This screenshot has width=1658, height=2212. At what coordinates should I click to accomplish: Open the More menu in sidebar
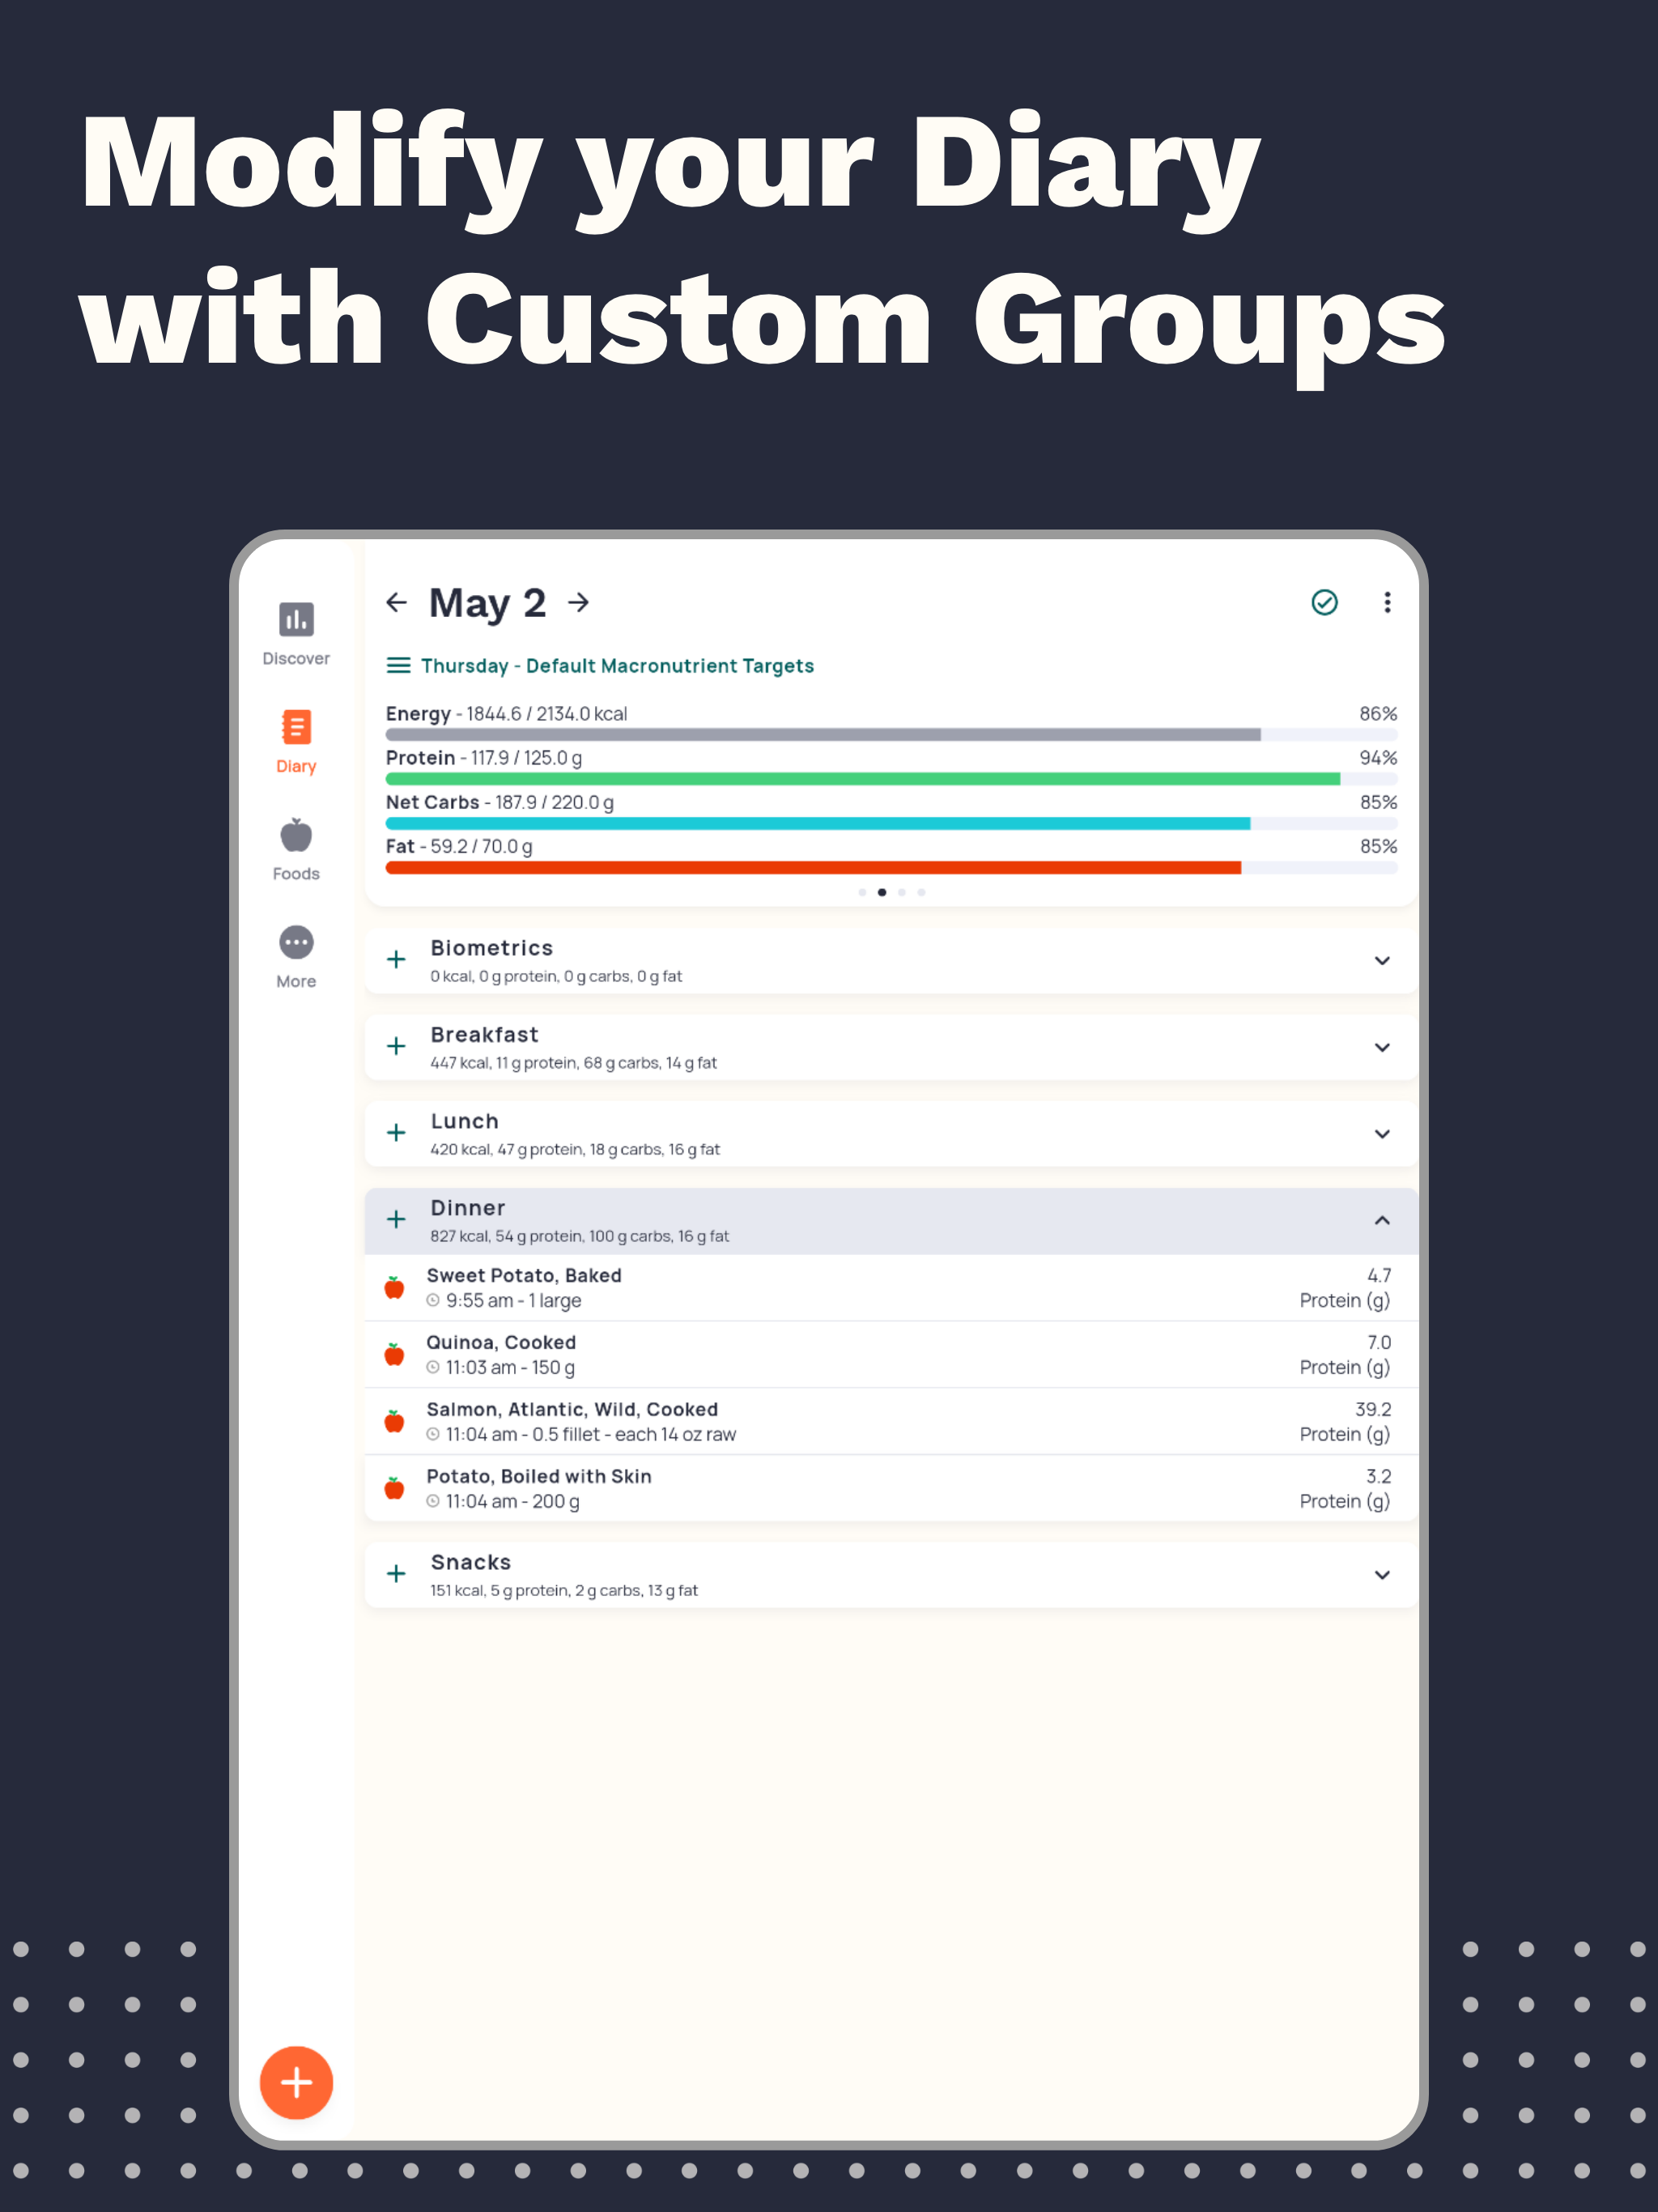point(296,957)
